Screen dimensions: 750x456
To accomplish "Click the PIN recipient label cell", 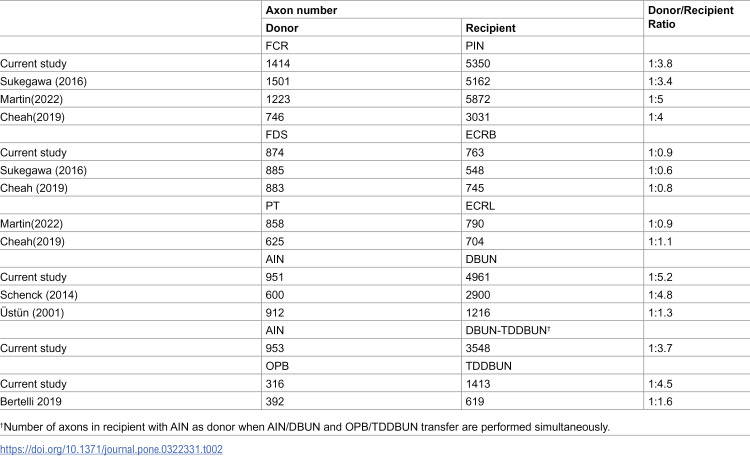I will click(x=474, y=46).
